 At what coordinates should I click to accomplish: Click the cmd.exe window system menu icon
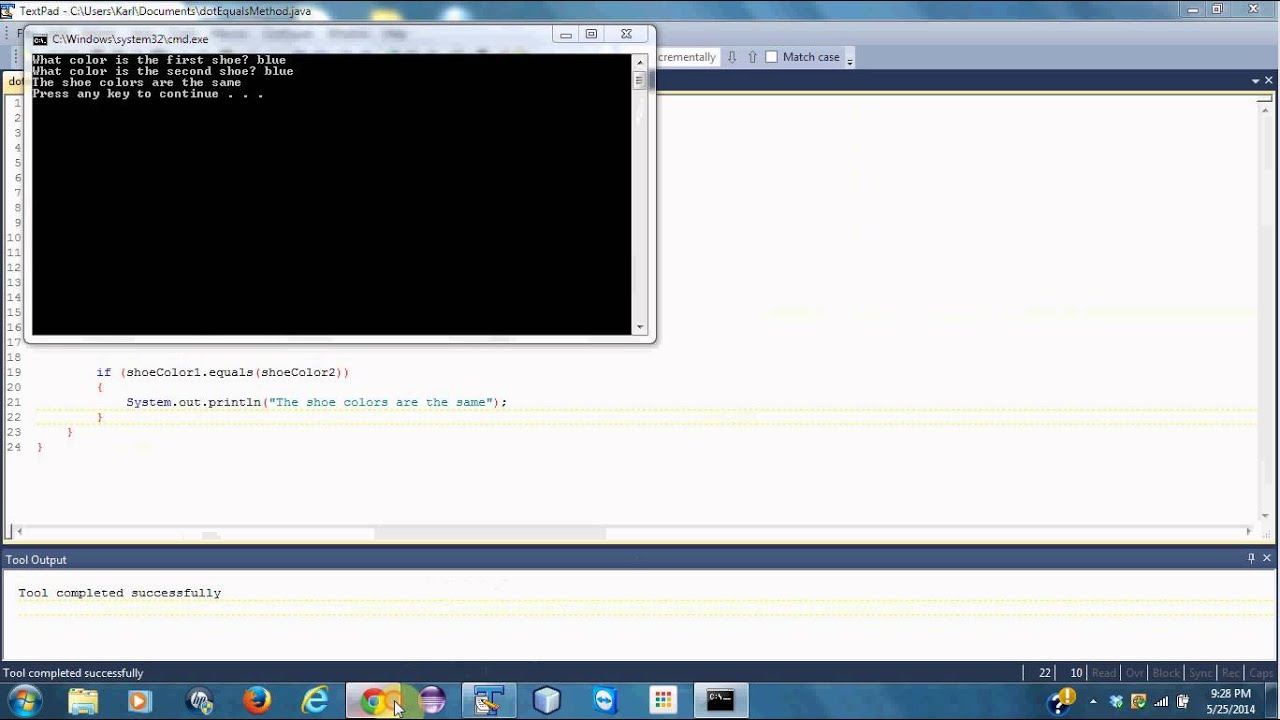click(x=39, y=40)
